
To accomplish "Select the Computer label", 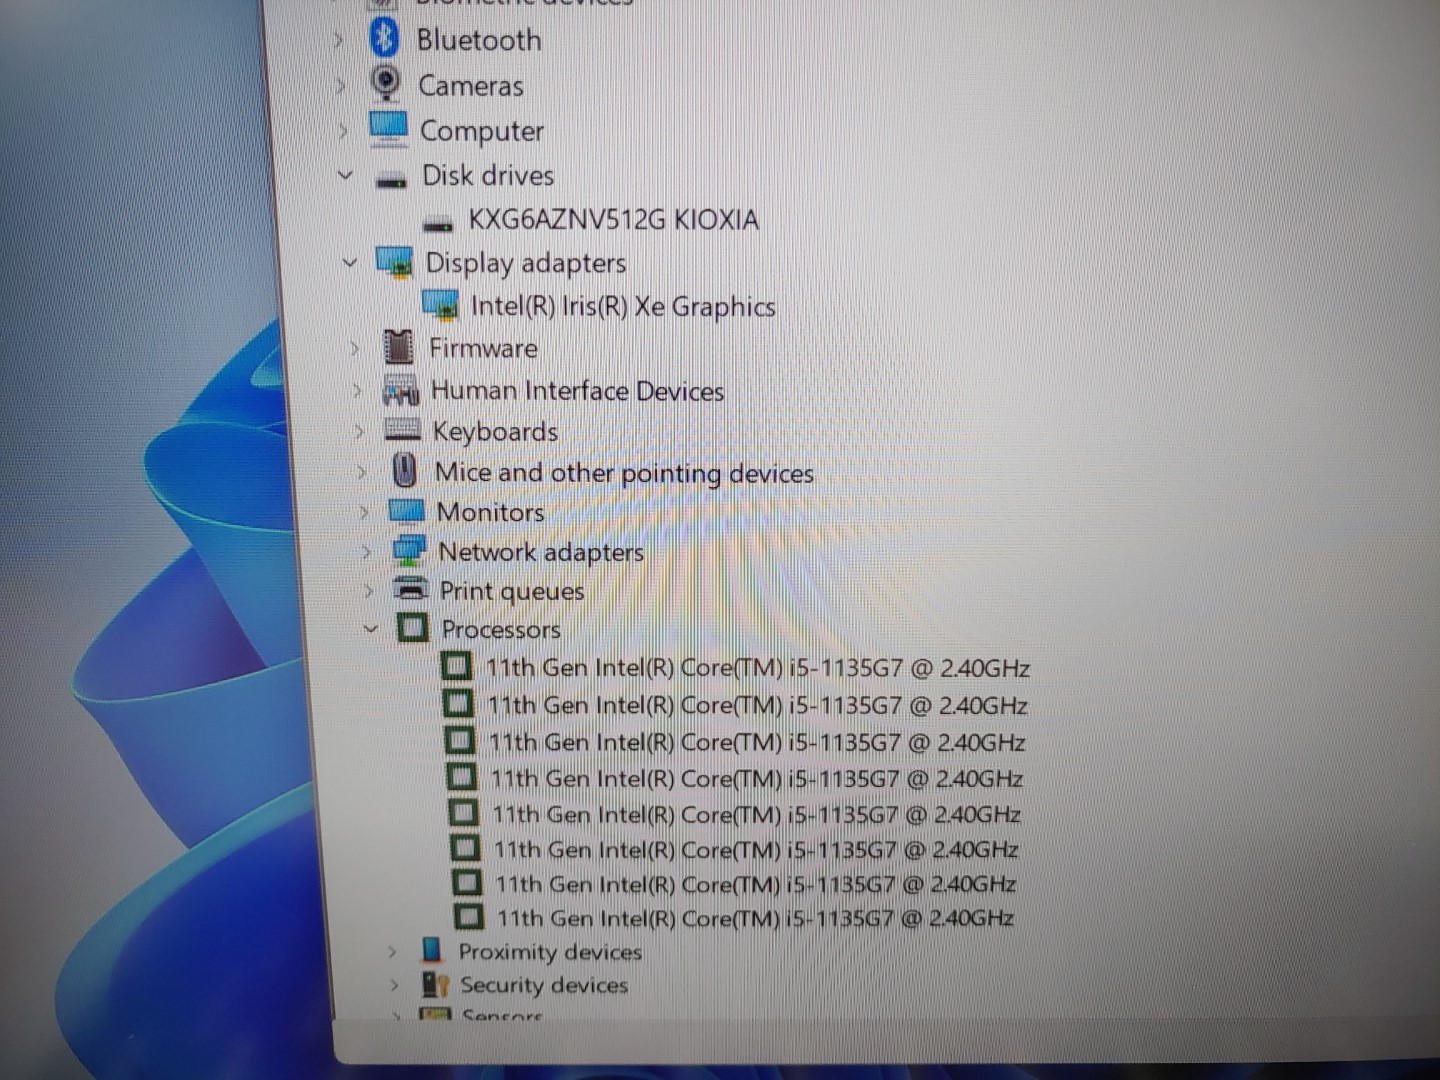I will pyautogui.click(x=482, y=131).
